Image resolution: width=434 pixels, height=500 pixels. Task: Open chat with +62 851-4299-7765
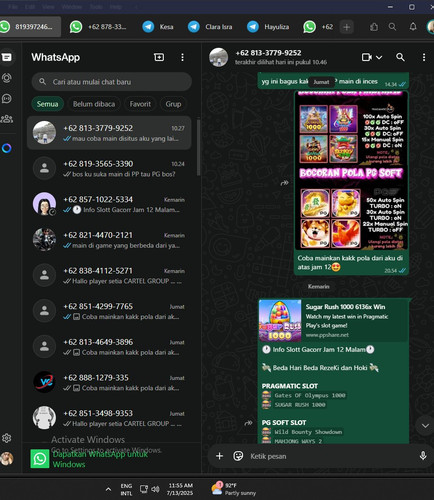coord(109,311)
